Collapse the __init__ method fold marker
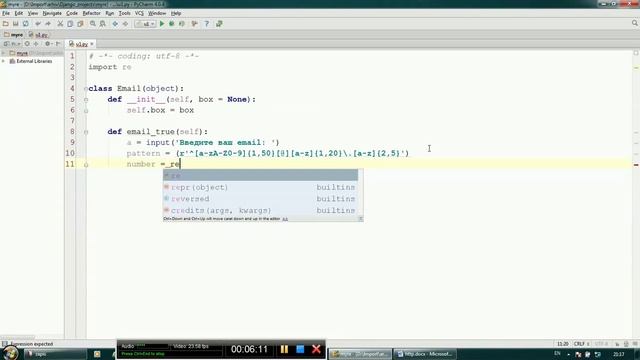 (86, 100)
